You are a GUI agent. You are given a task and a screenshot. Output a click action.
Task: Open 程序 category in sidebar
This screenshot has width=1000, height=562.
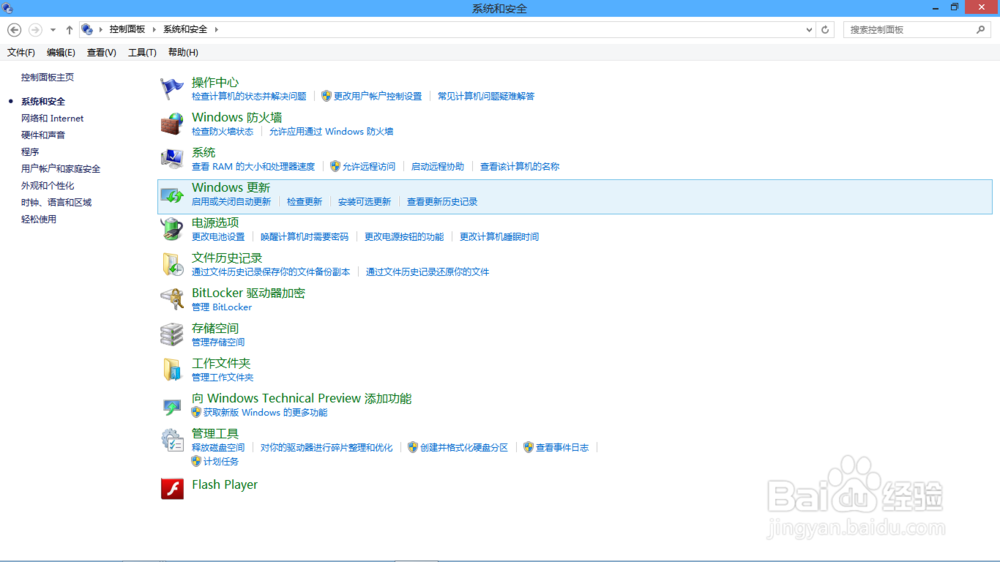(30, 152)
